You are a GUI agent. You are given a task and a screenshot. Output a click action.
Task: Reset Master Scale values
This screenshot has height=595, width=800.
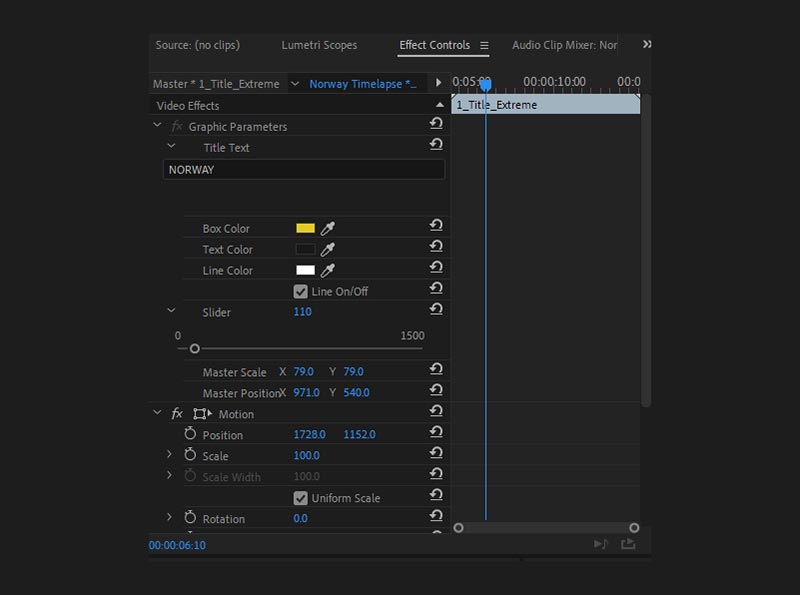coord(436,369)
